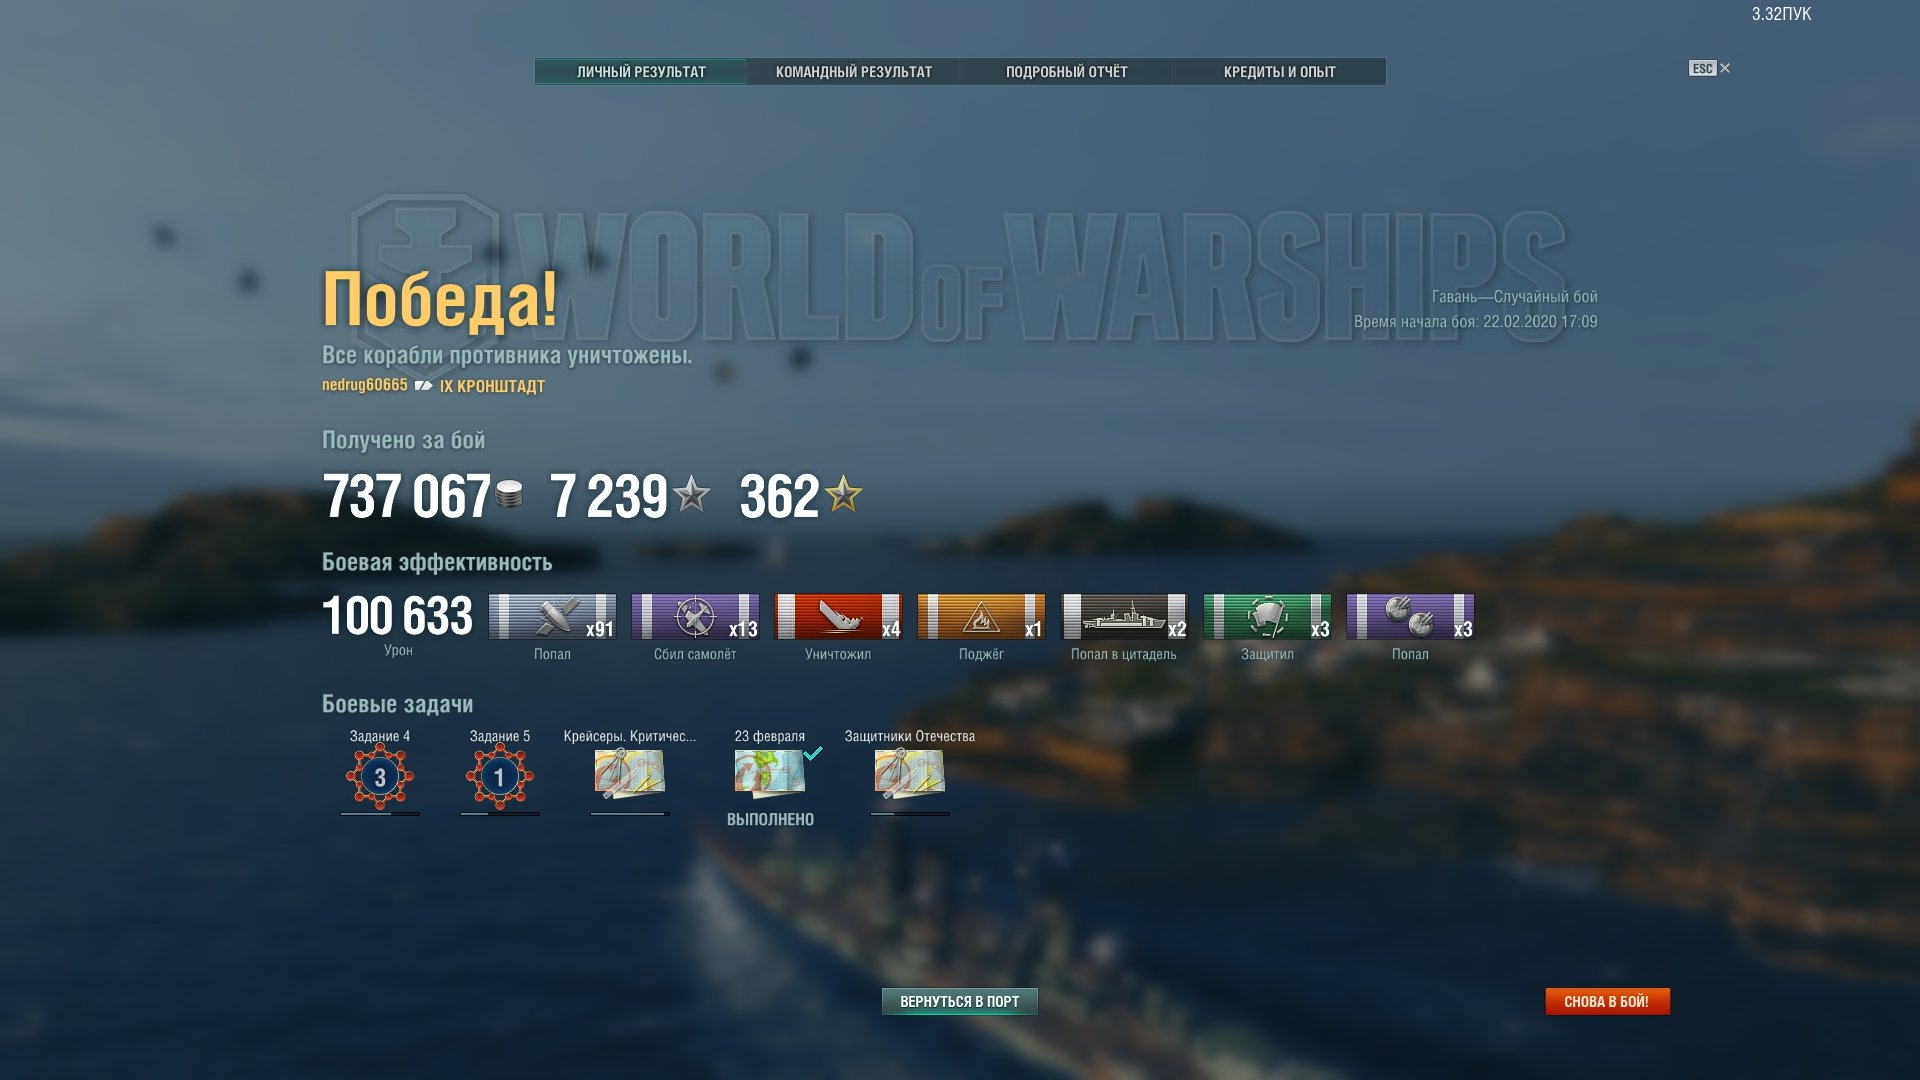Screen dimensions: 1920x1080
Task: Open the 'Кредиты и опыт' tab
Action: (x=1280, y=72)
